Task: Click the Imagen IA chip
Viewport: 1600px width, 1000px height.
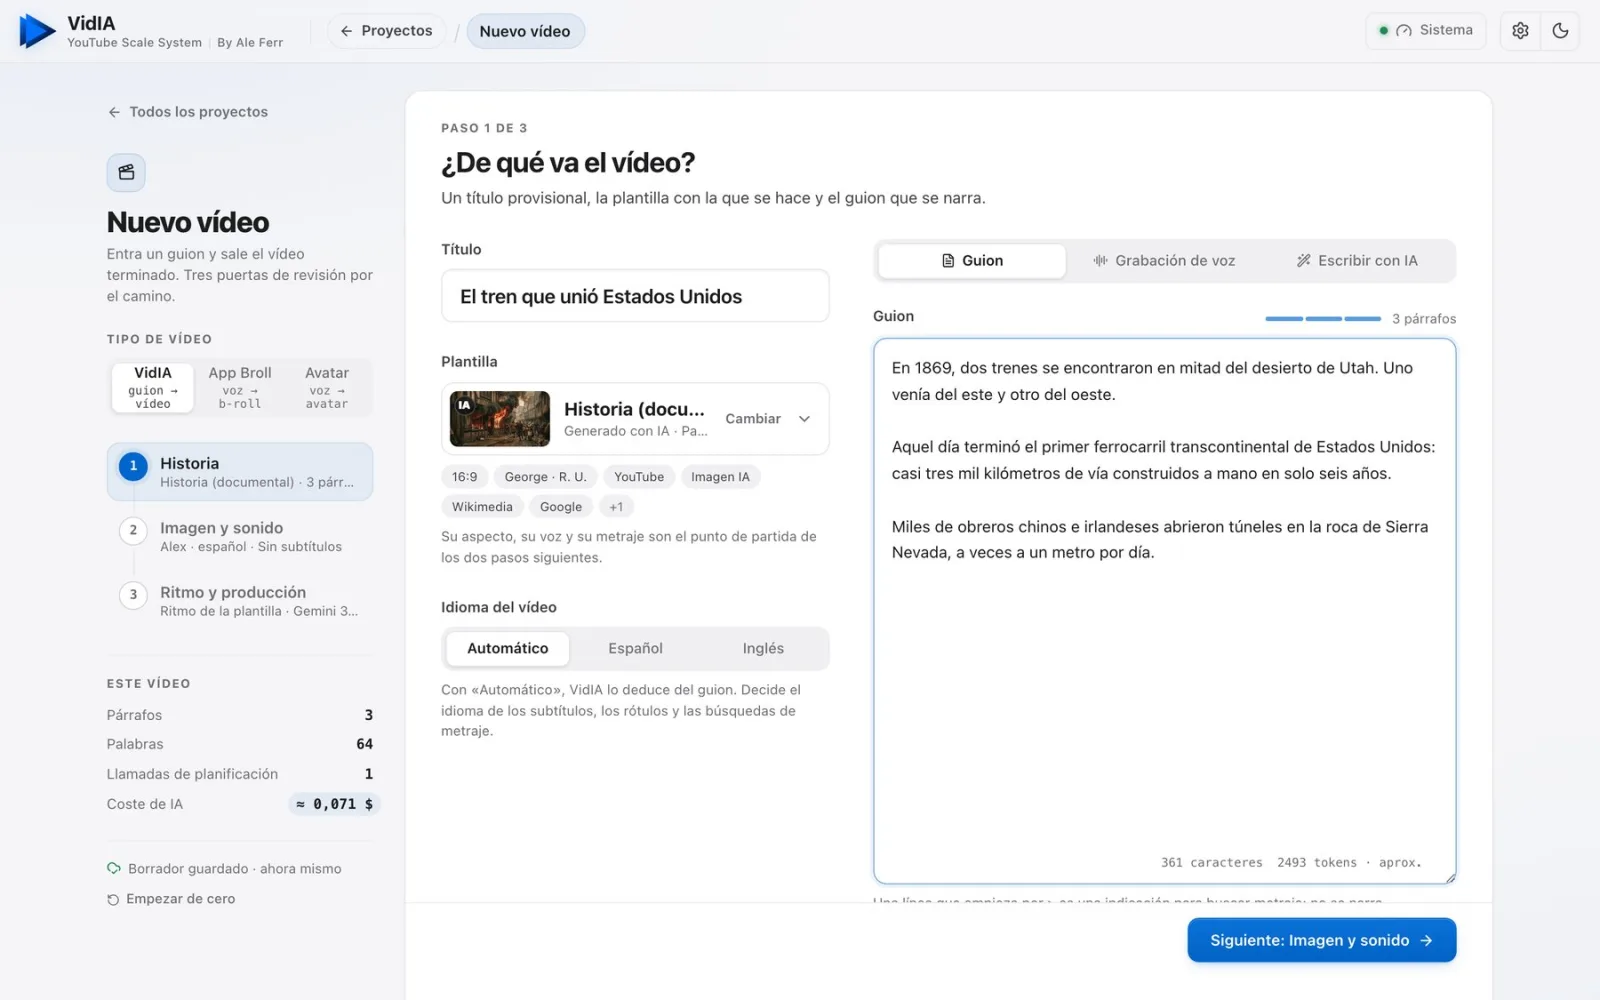Action: click(x=720, y=477)
